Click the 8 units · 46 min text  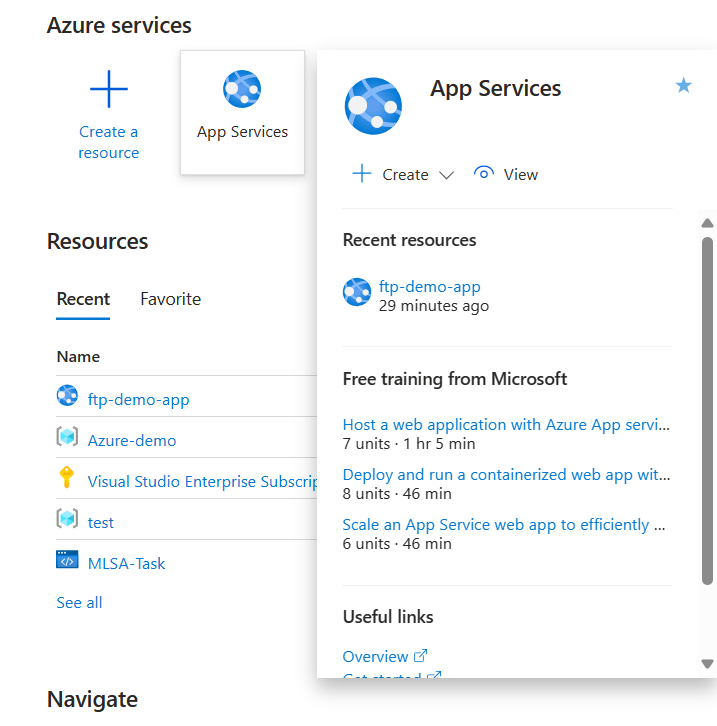coord(397,494)
